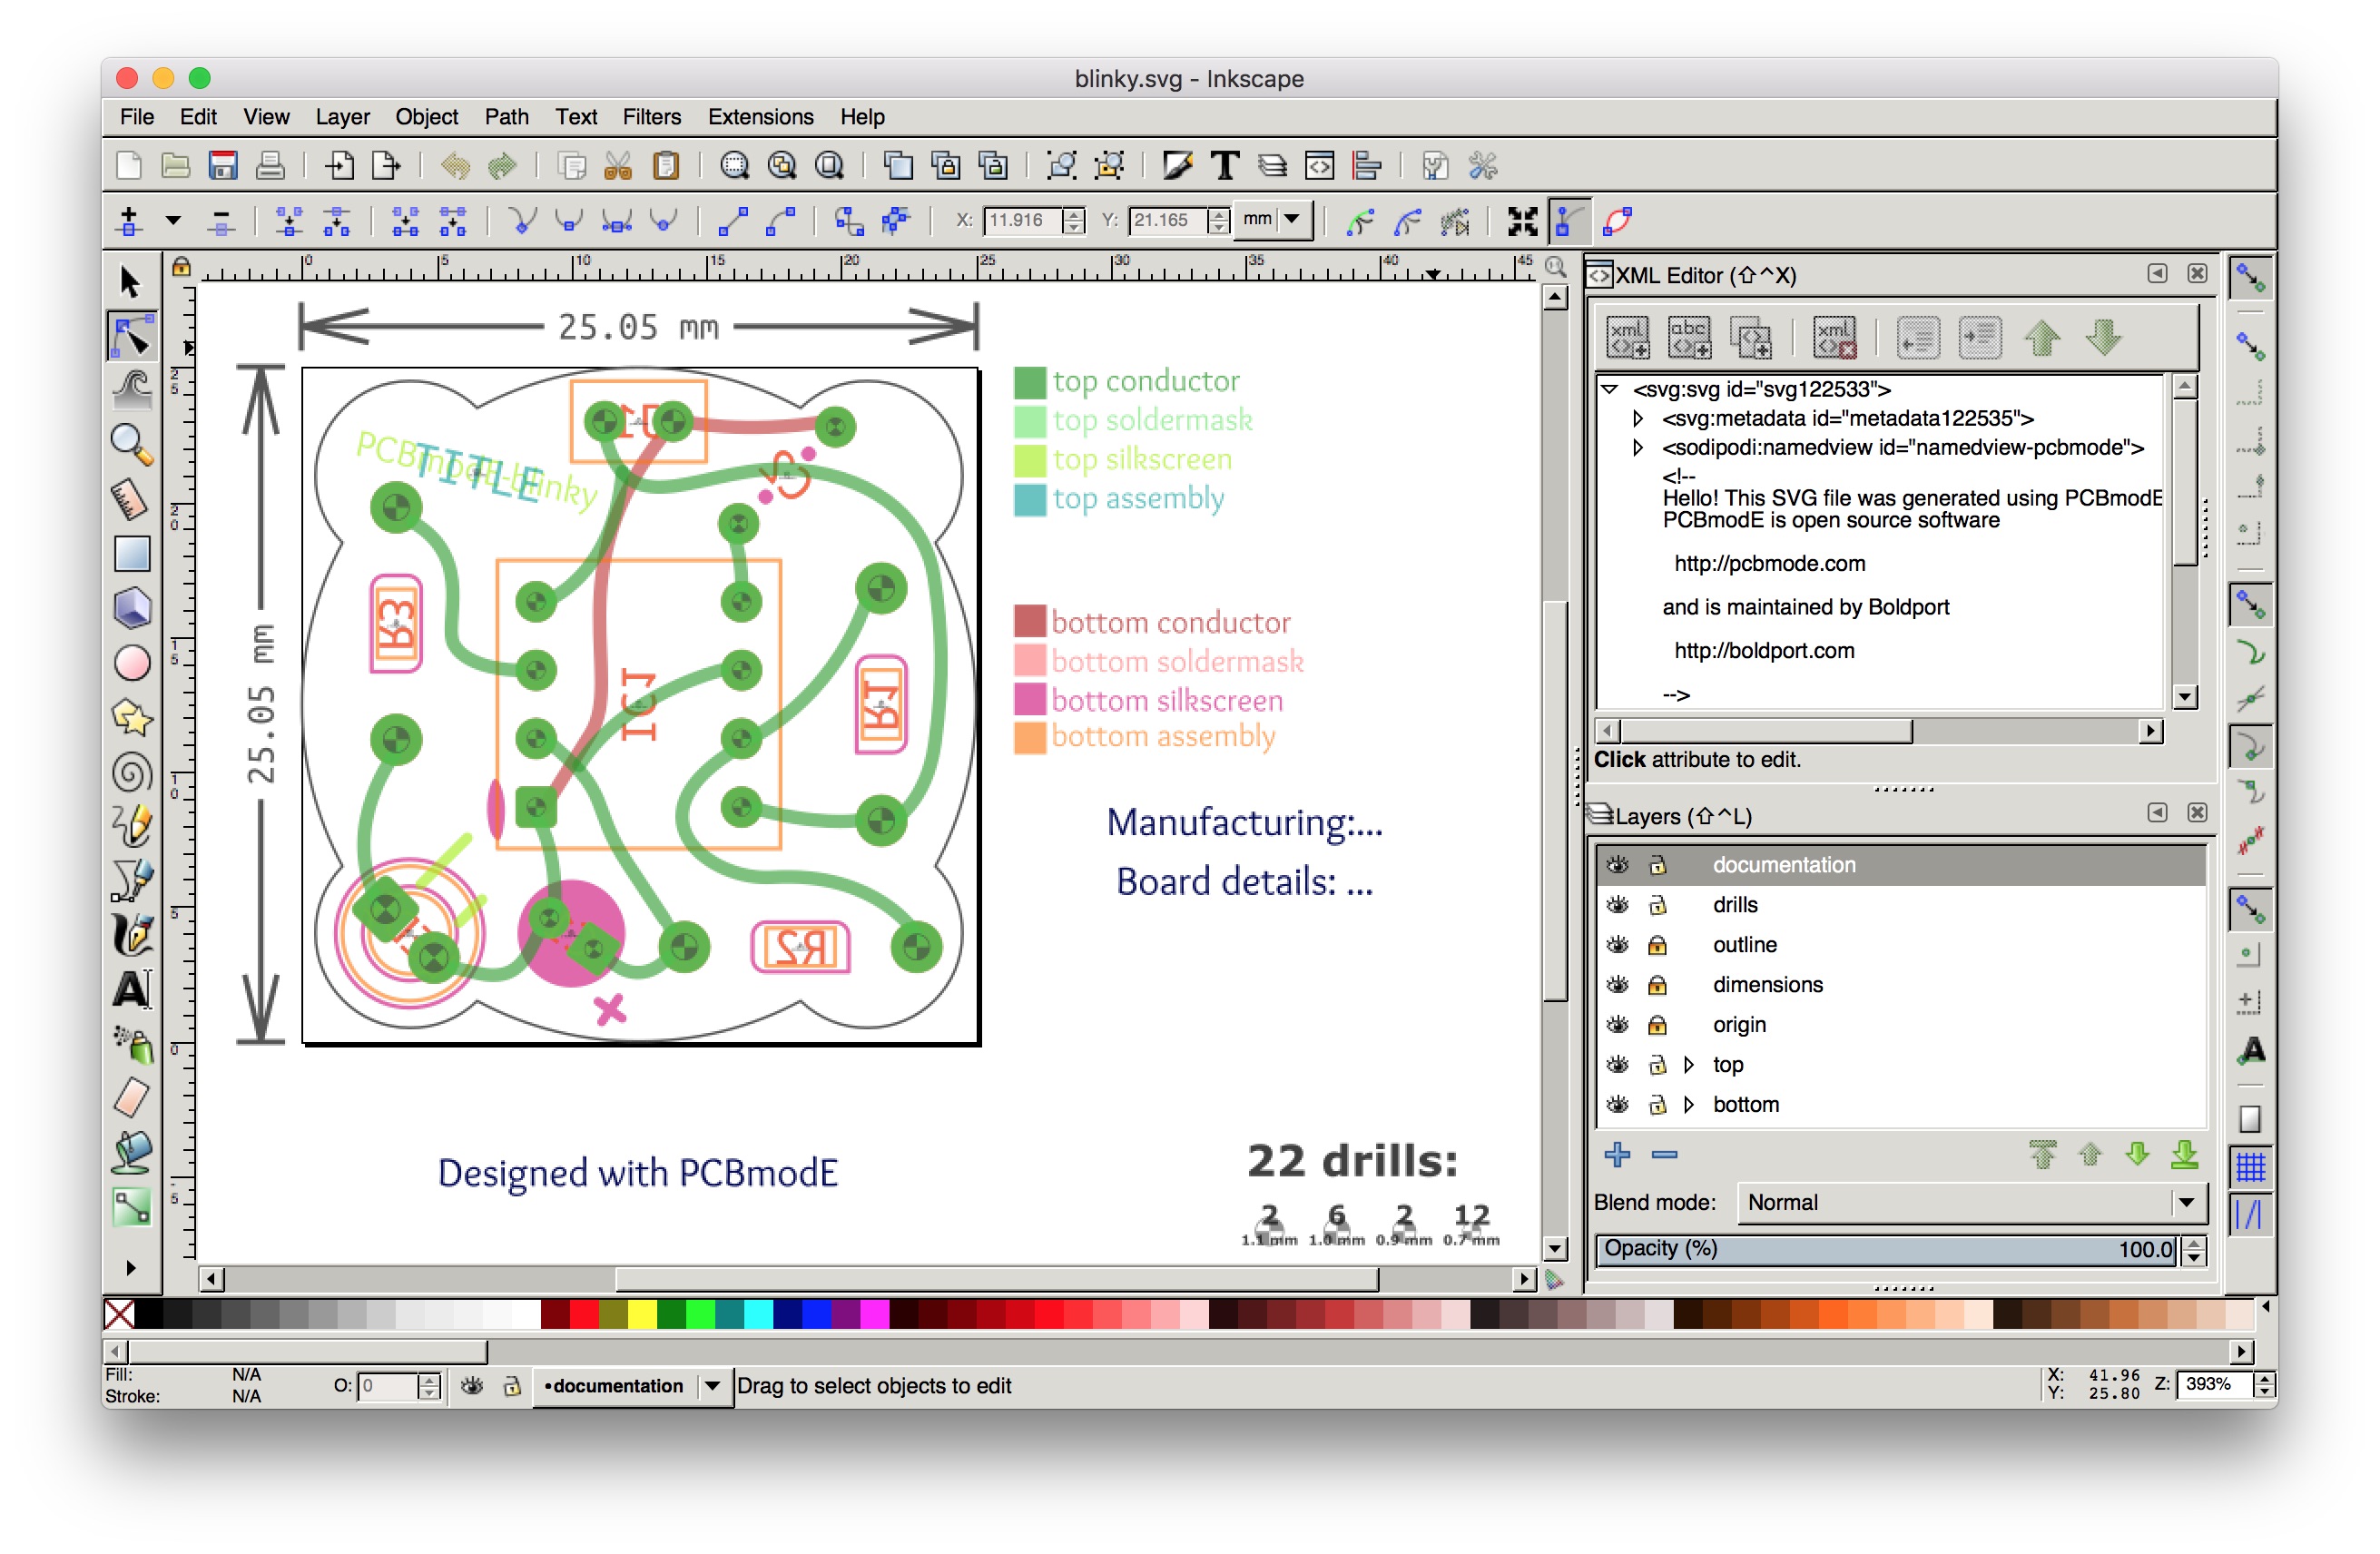Select the 3D Box tool
Screen dimensions: 2380x1554
tap(131, 608)
